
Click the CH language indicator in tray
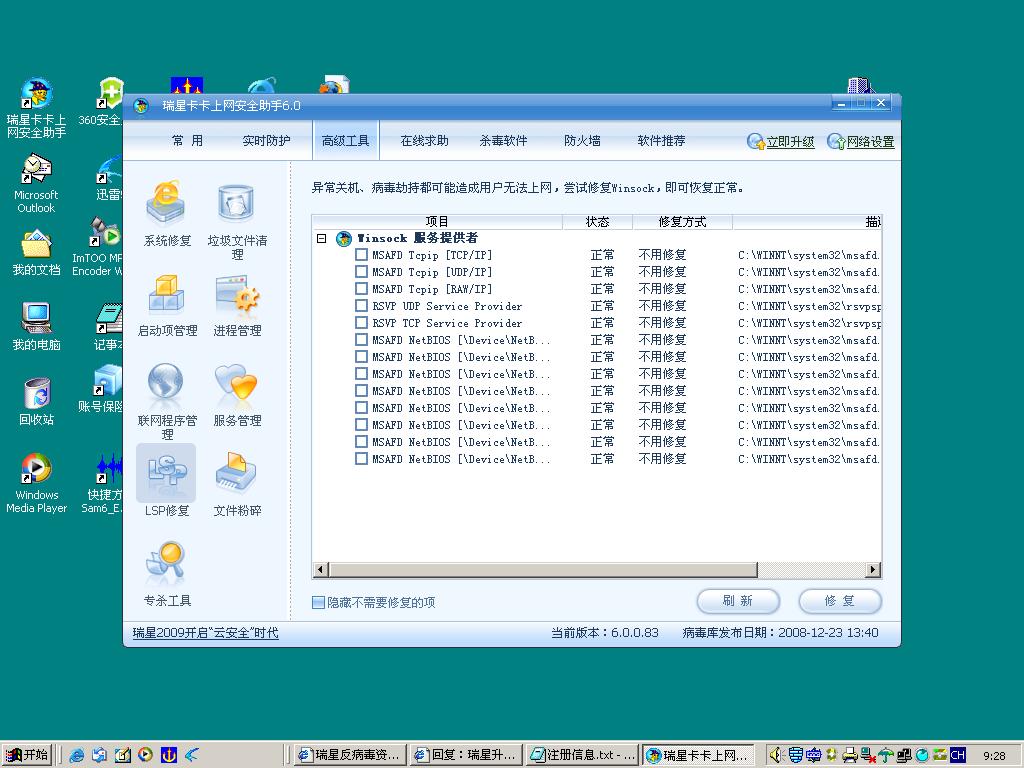(957, 755)
